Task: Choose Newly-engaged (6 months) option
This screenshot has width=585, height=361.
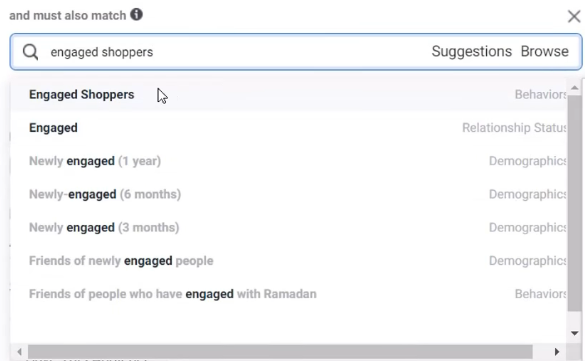Action: (288, 194)
